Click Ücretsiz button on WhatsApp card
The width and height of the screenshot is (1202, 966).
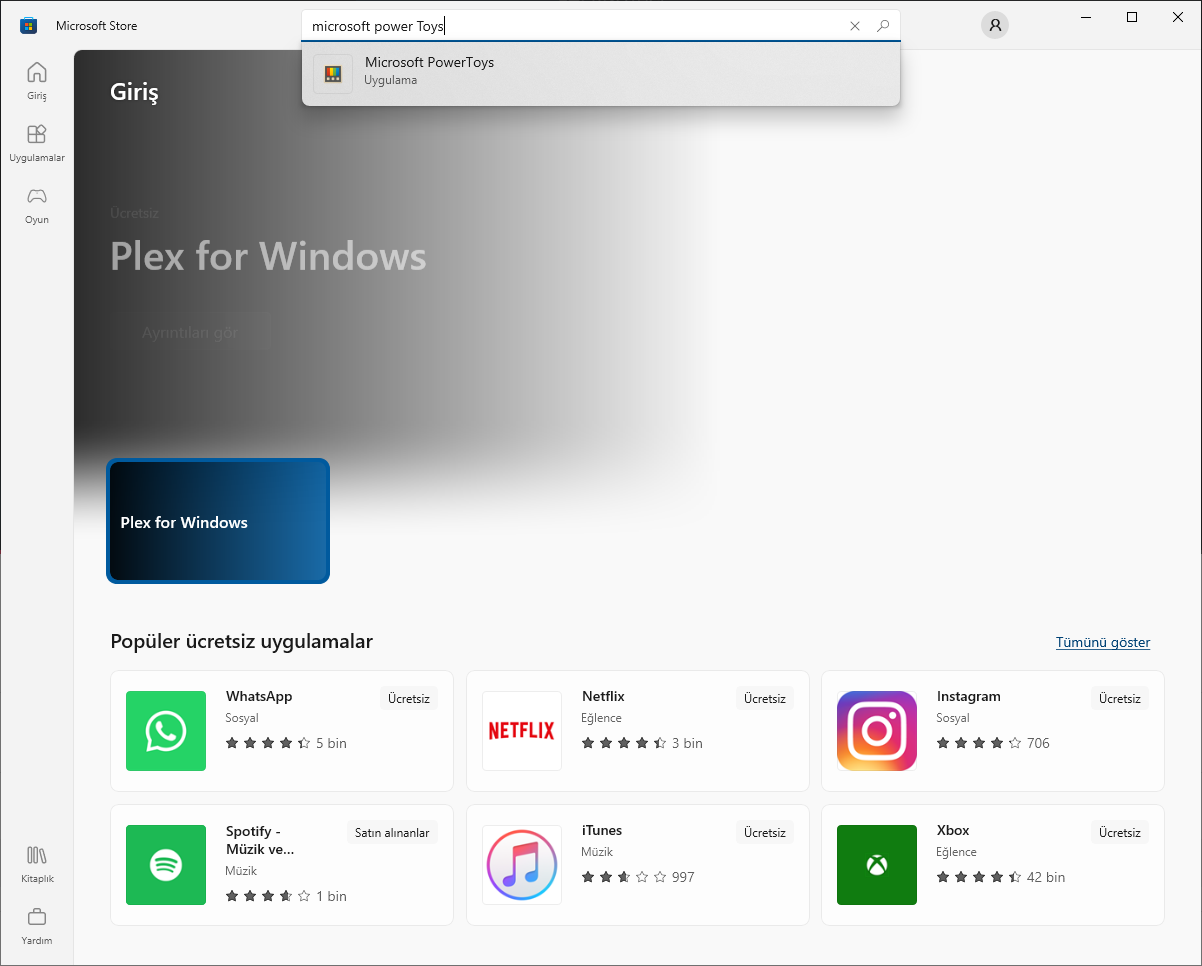coord(409,699)
